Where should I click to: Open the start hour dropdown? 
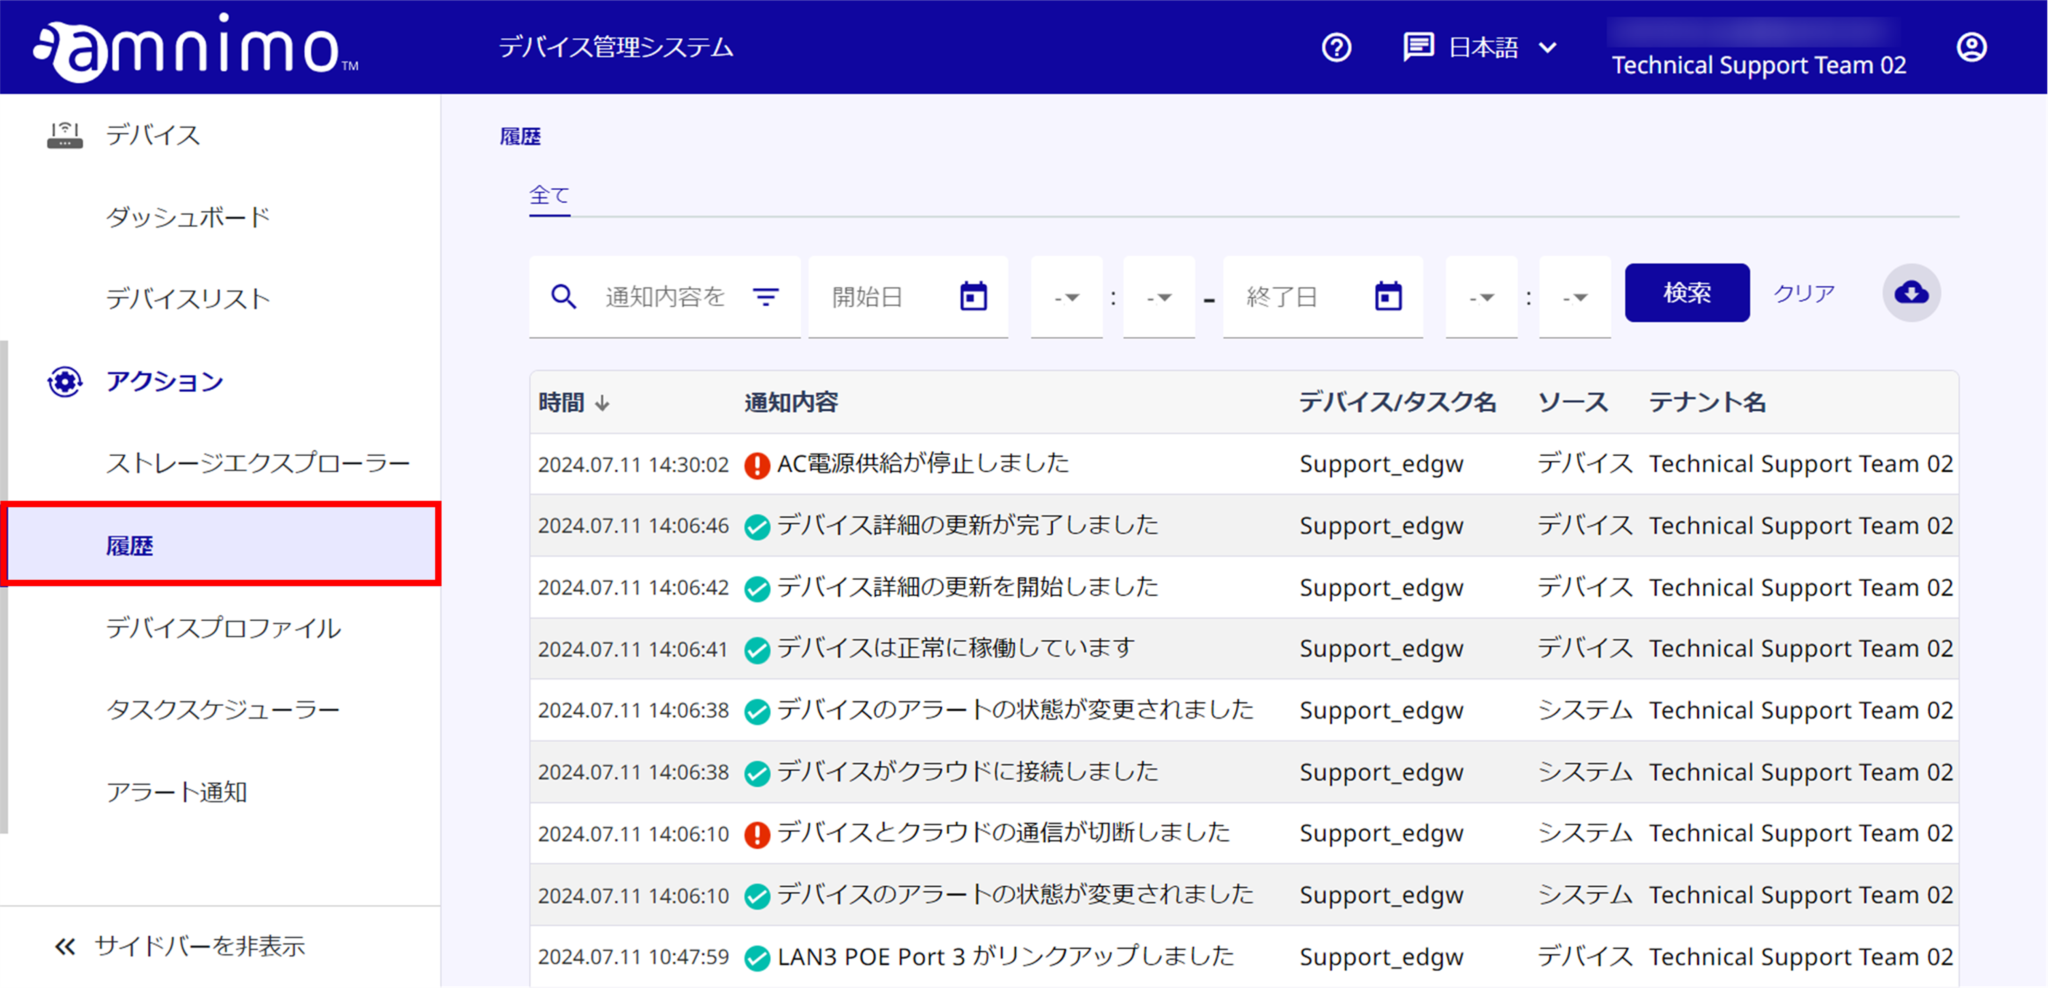[1066, 297]
